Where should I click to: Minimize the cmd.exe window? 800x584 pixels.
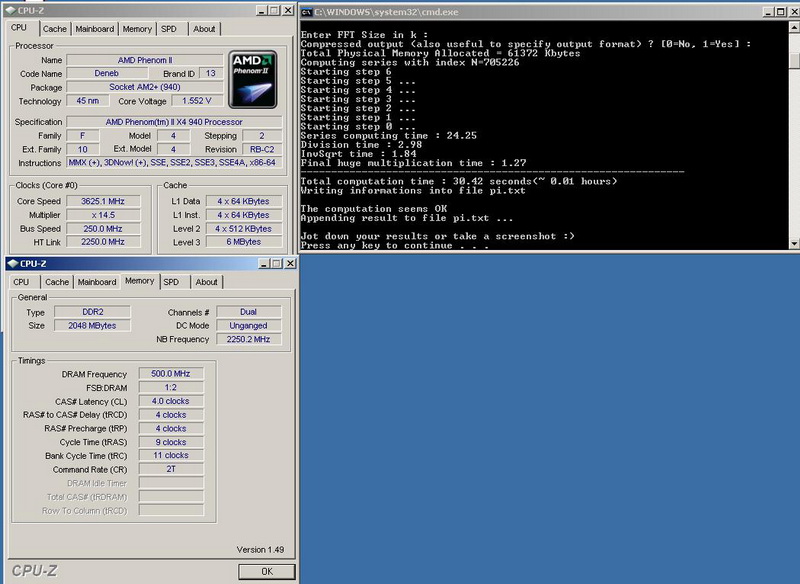click(x=768, y=12)
